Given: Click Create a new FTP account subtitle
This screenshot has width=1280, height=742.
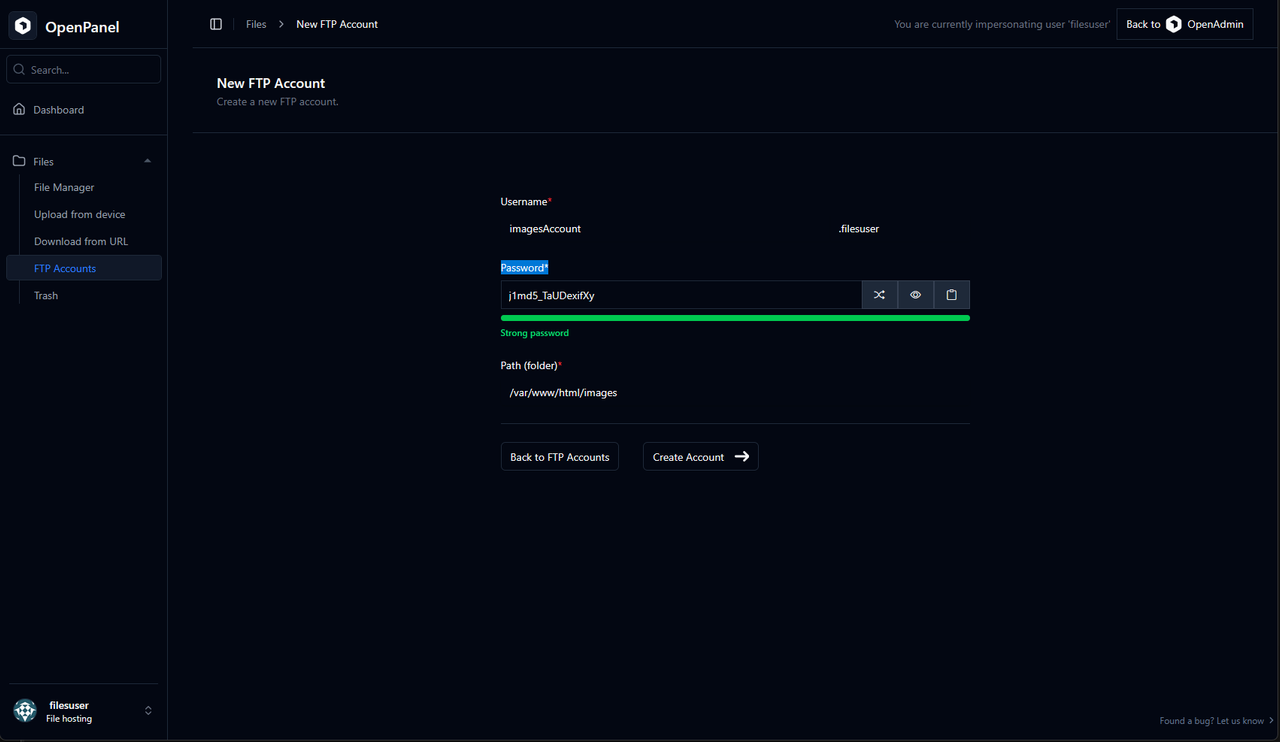Looking at the screenshot, I should click(x=278, y=102).
